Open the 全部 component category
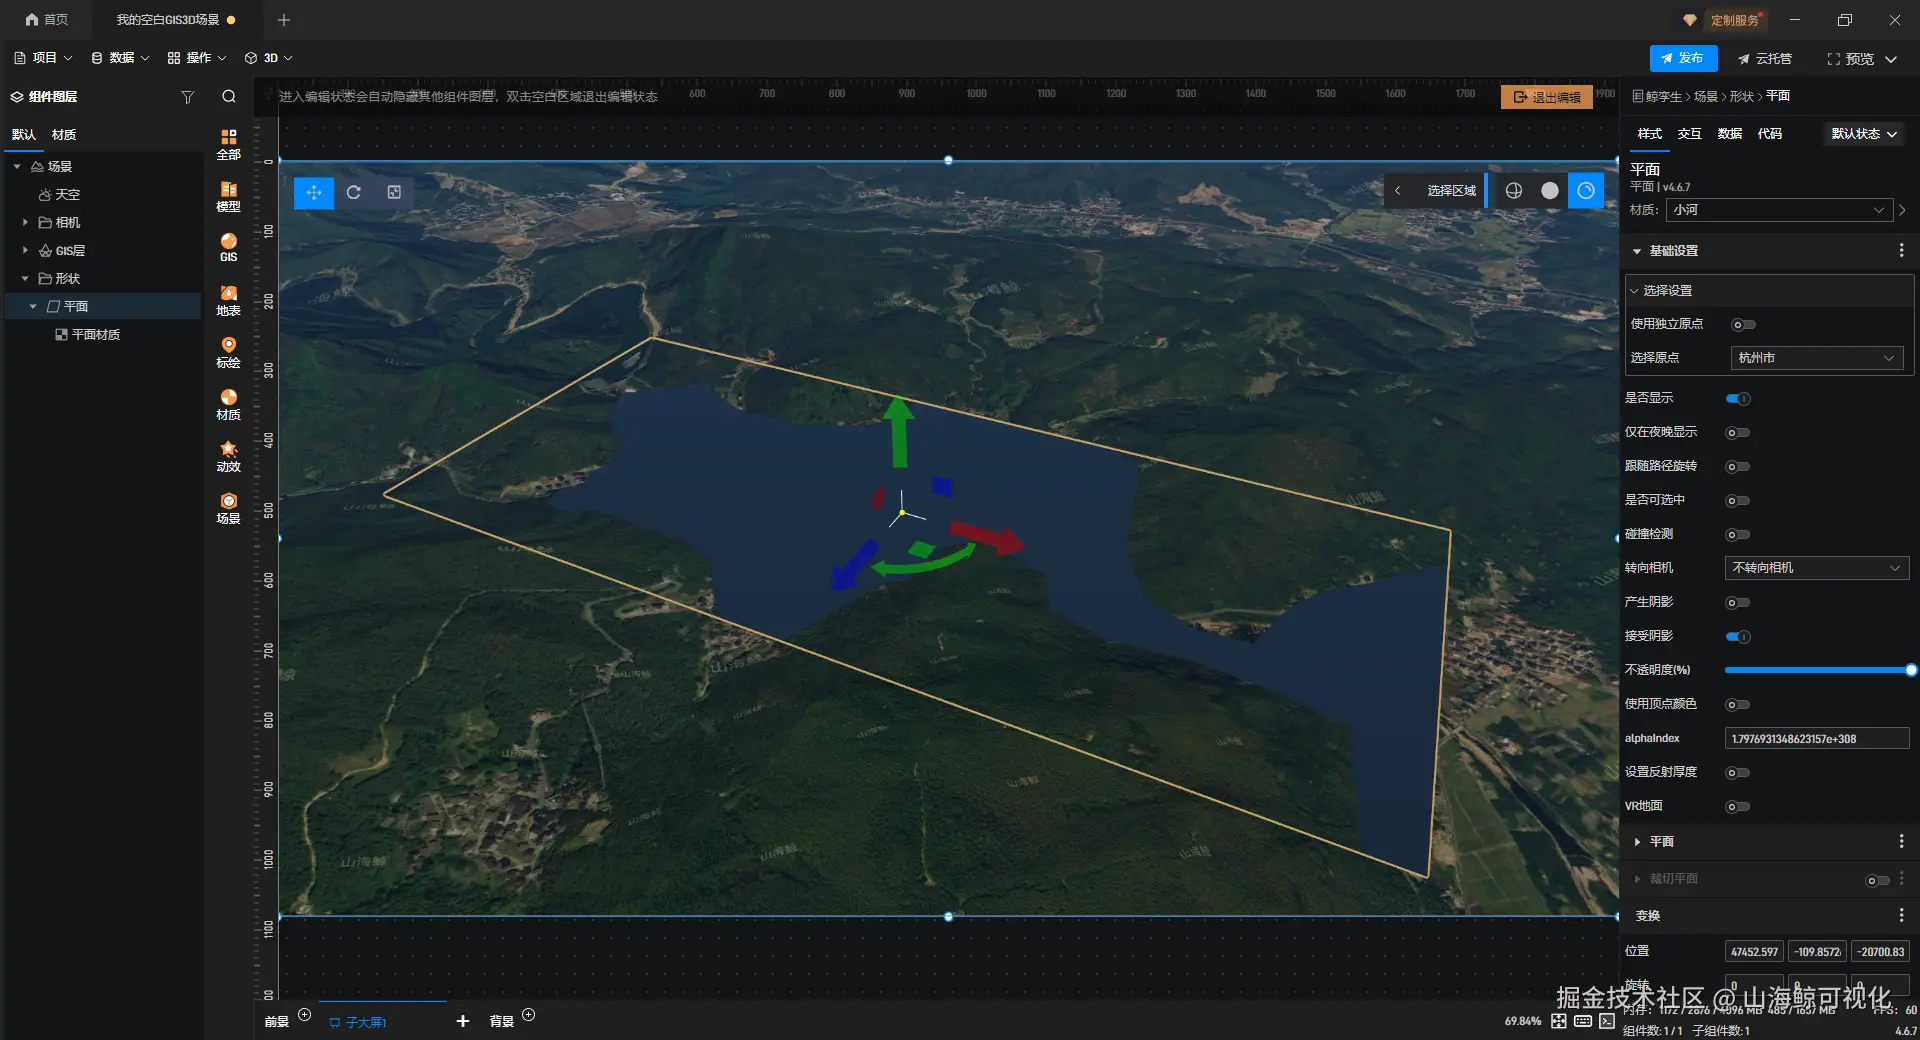 coord(229,144)
